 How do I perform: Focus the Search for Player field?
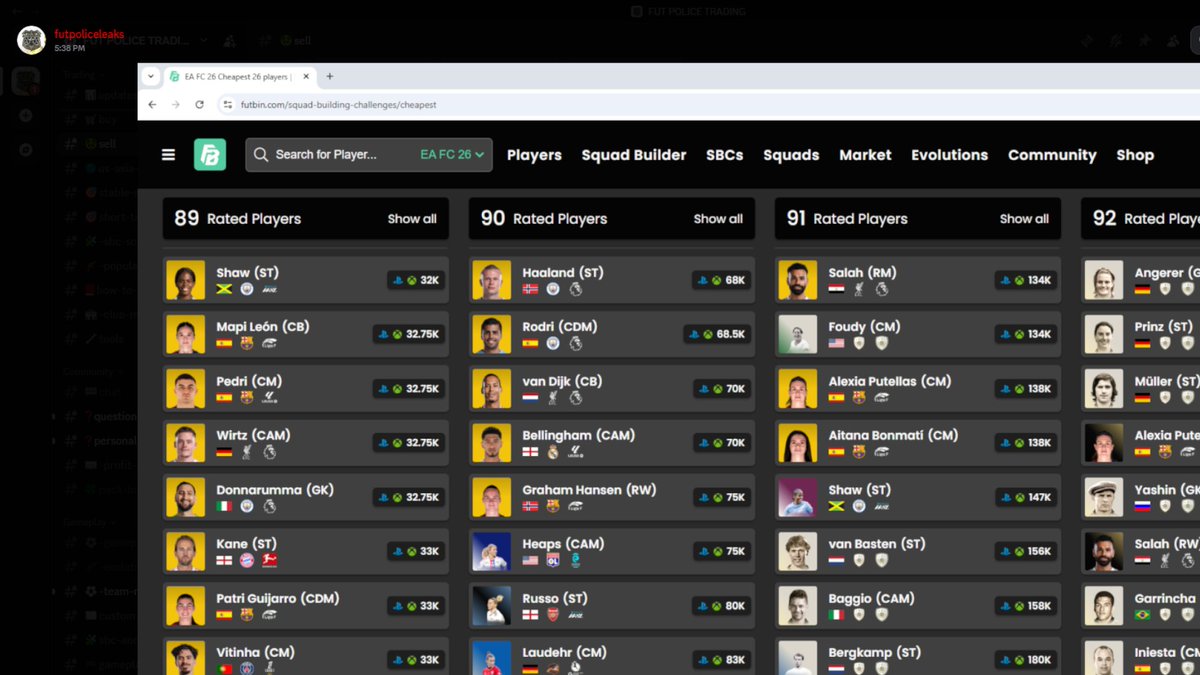(369, 155)
